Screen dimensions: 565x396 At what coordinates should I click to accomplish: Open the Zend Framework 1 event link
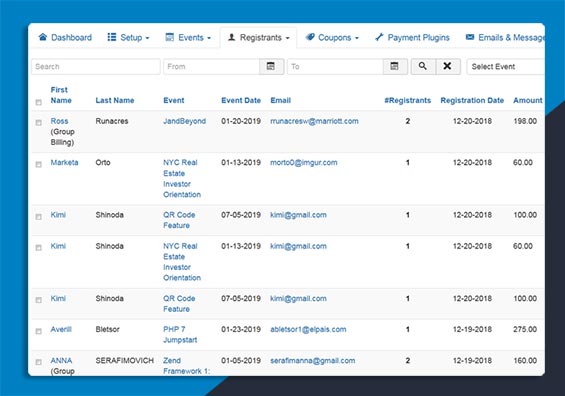point(186,366)
